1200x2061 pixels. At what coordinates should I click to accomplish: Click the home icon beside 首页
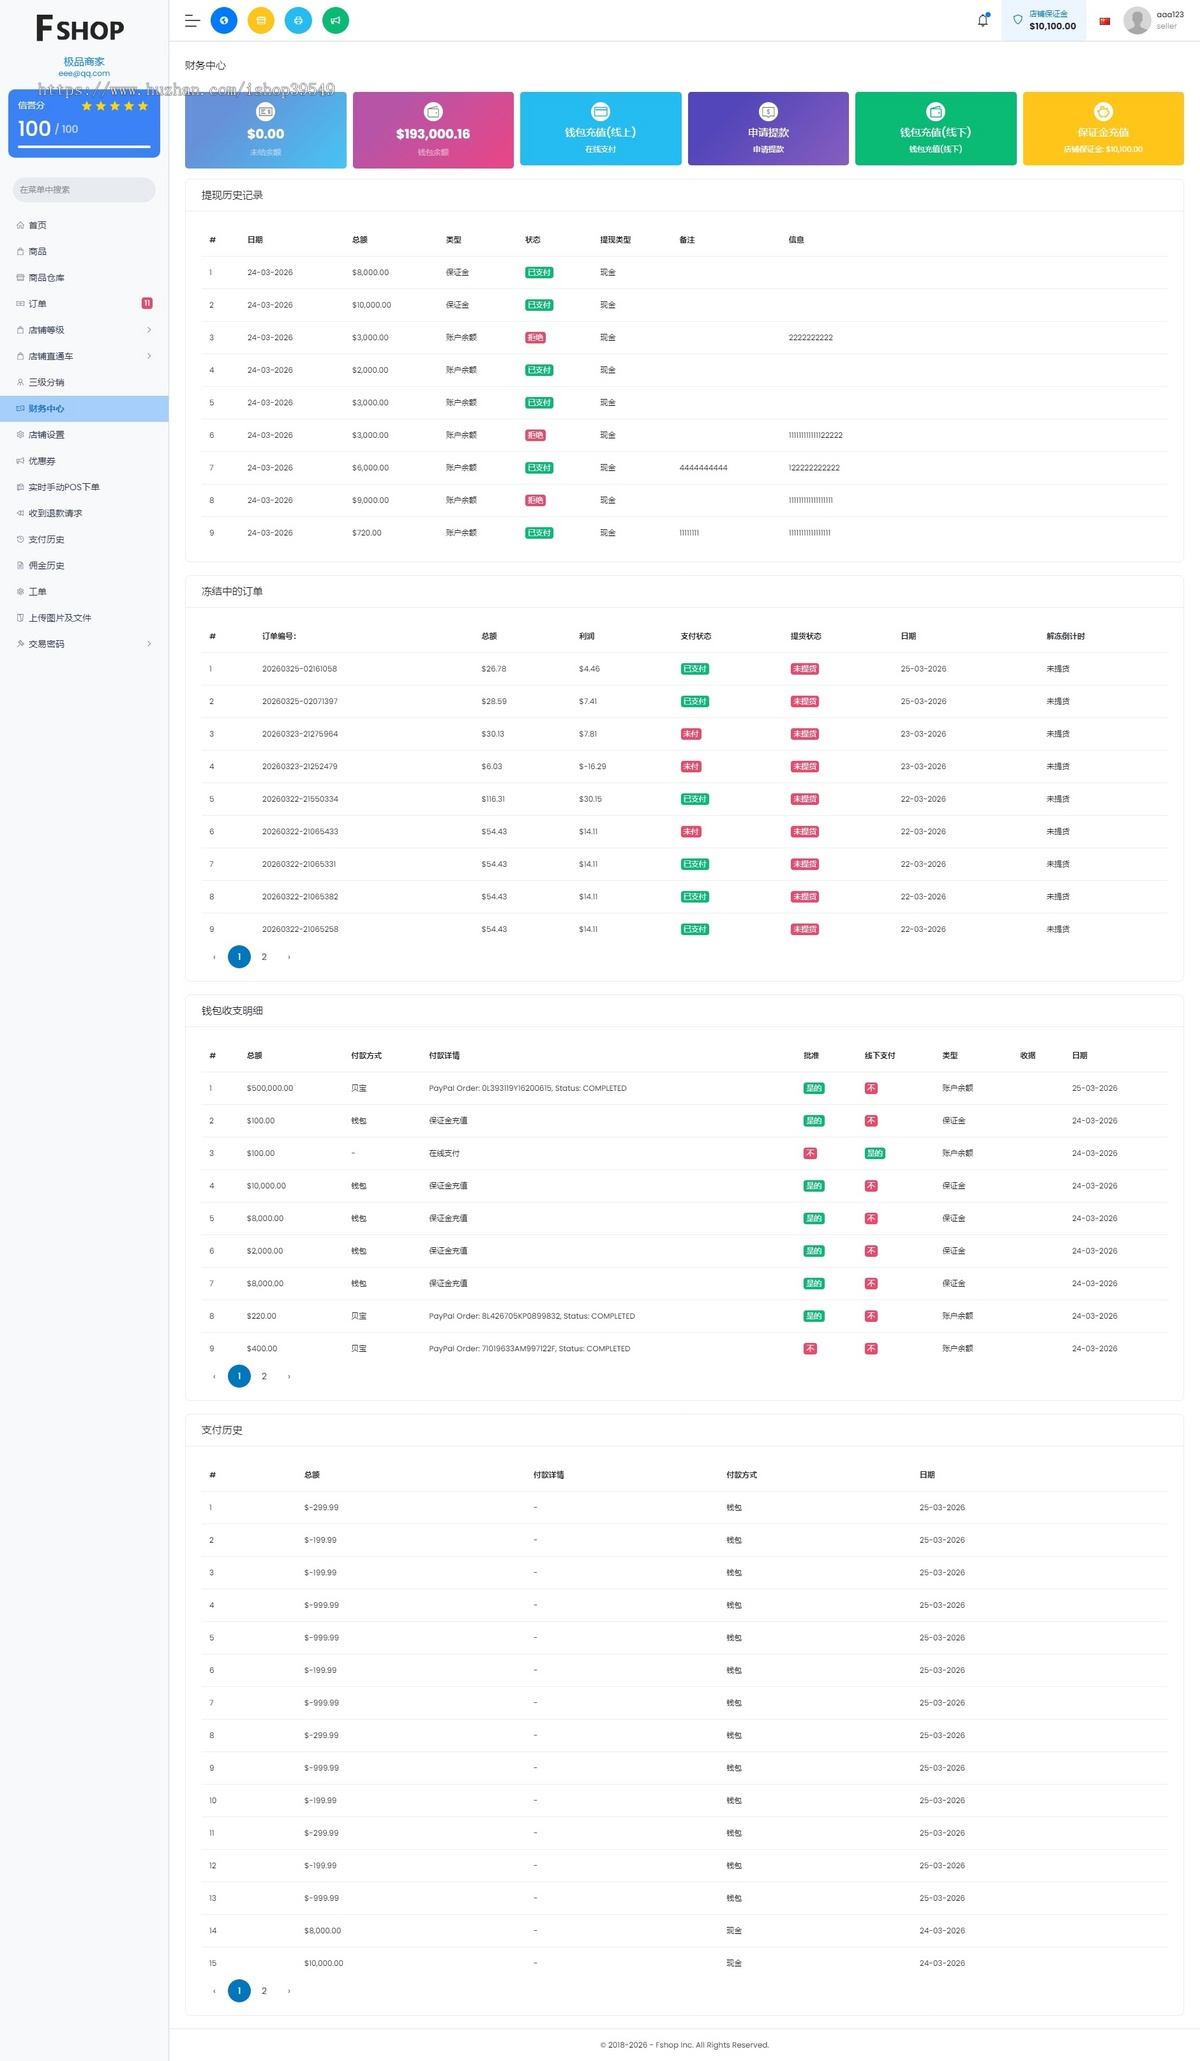tap(20, 225)
